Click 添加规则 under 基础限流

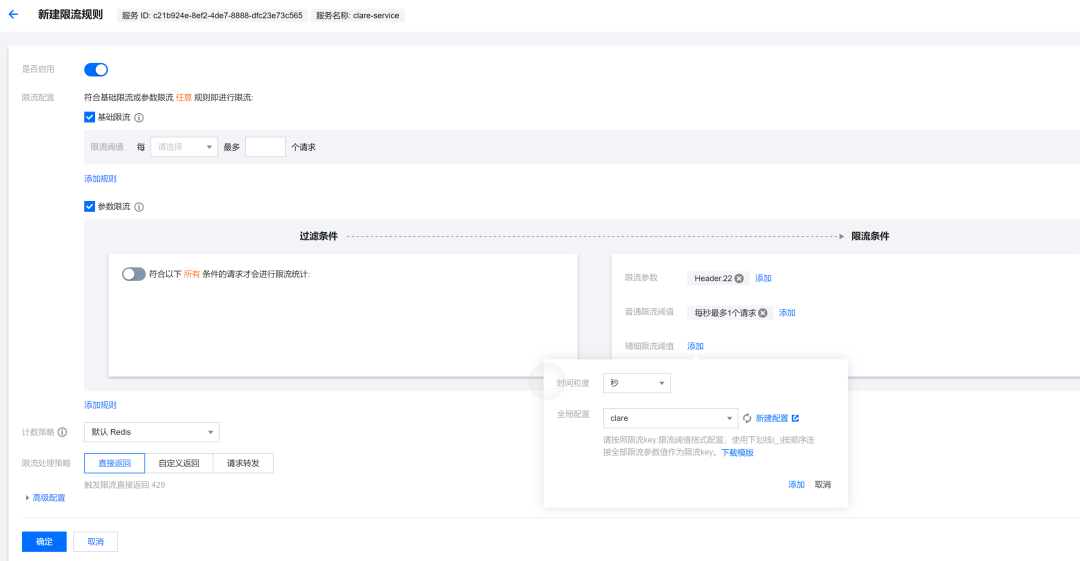pos(101,178)
